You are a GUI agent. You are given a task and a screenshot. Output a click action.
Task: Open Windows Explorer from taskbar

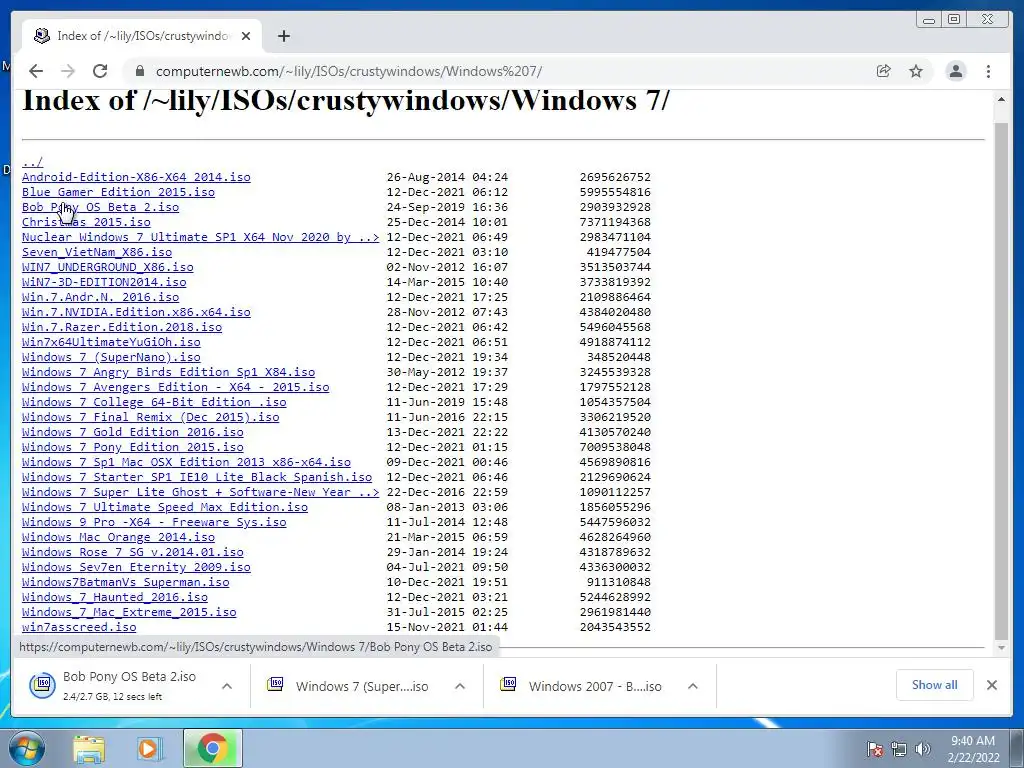pos(89,749)
